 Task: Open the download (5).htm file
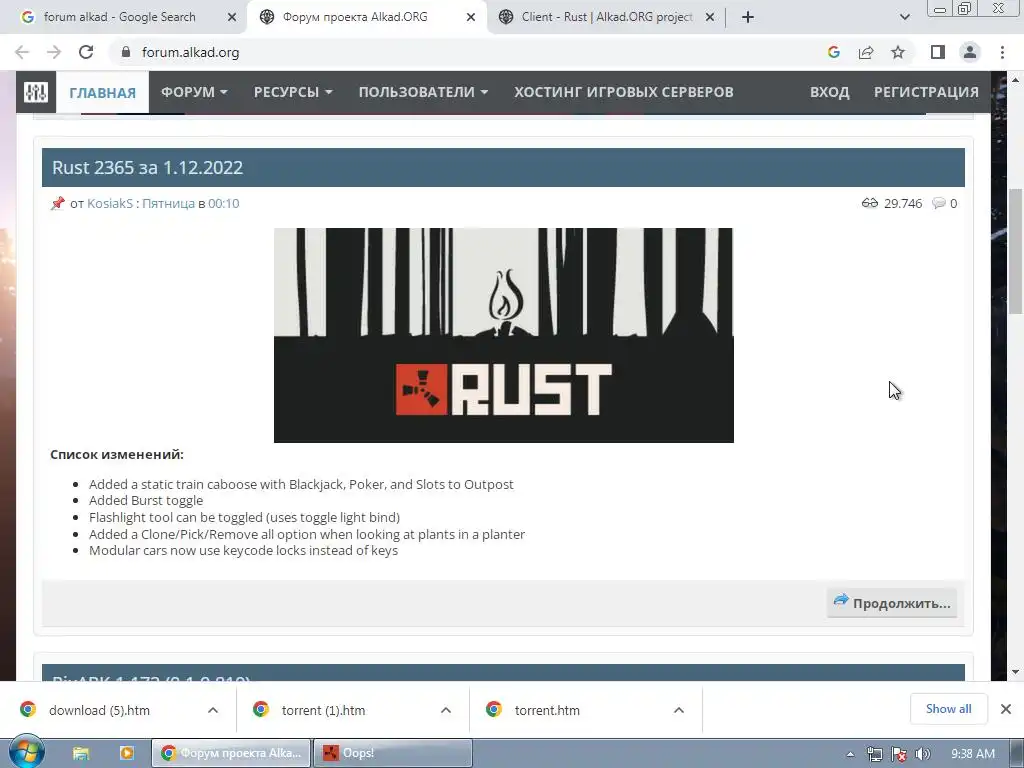99,710
